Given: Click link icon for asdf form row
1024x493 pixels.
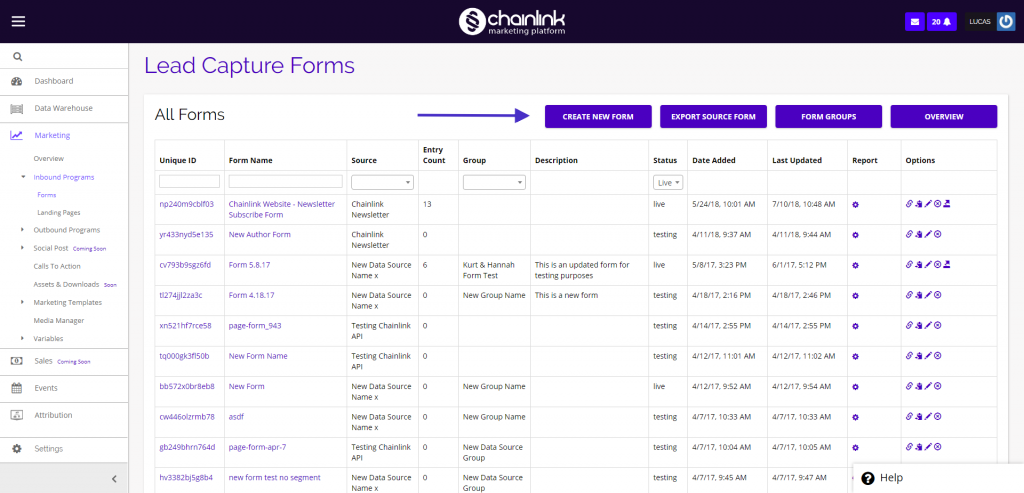Looking at the screenshot, I should click(x=909, y=417).
